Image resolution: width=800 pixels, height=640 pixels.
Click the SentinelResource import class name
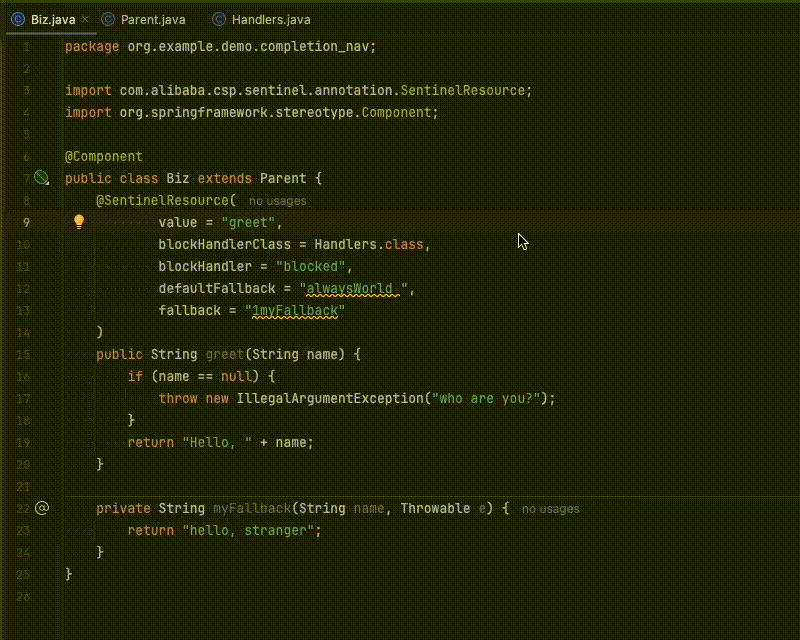(463, 90)
